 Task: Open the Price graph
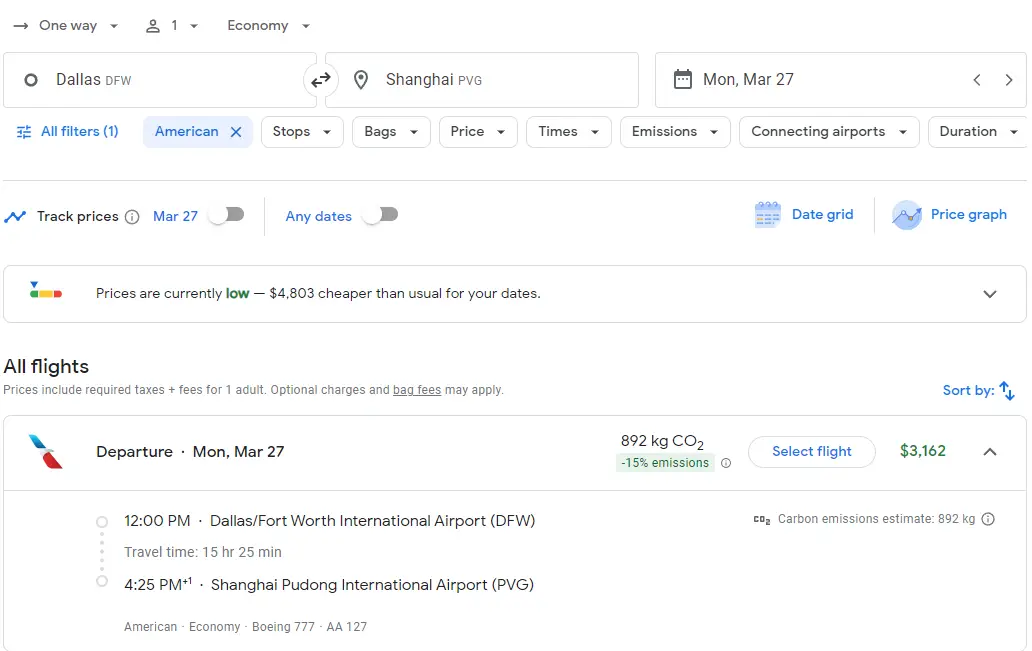pyautogui.click(x=950, y=215)
